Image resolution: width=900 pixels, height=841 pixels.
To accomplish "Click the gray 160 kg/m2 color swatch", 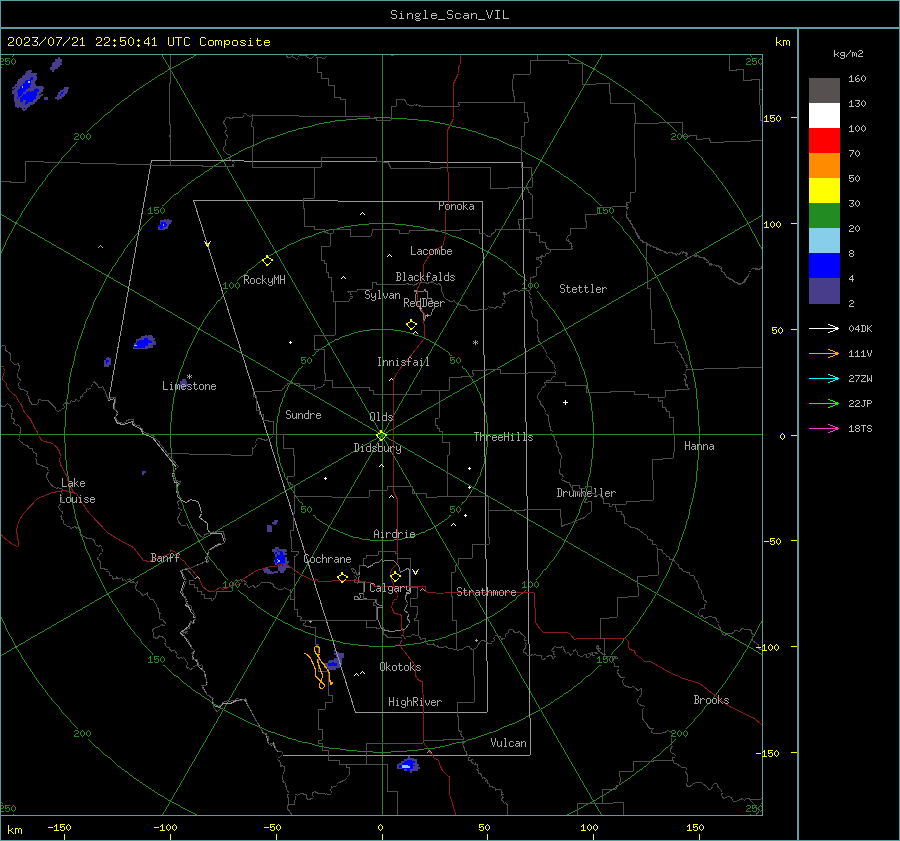I will (x=824, y=91).
